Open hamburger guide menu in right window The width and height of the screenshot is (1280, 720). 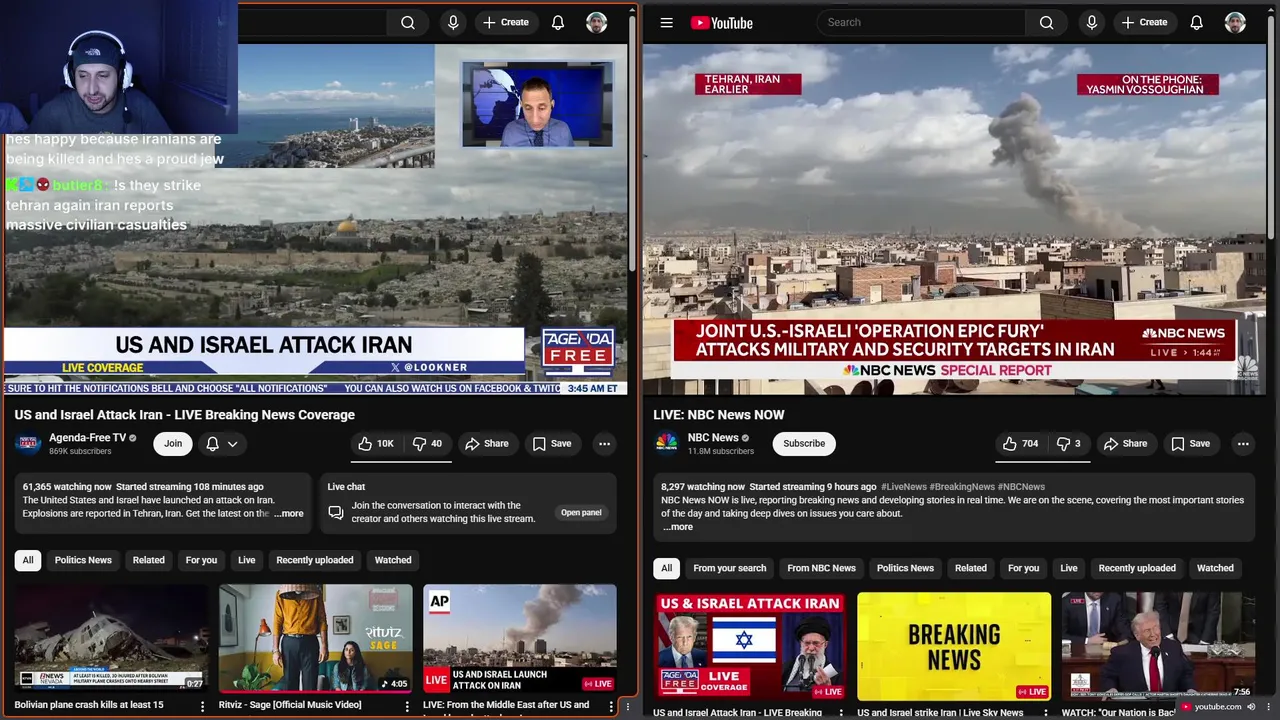[x=667, y=22]
